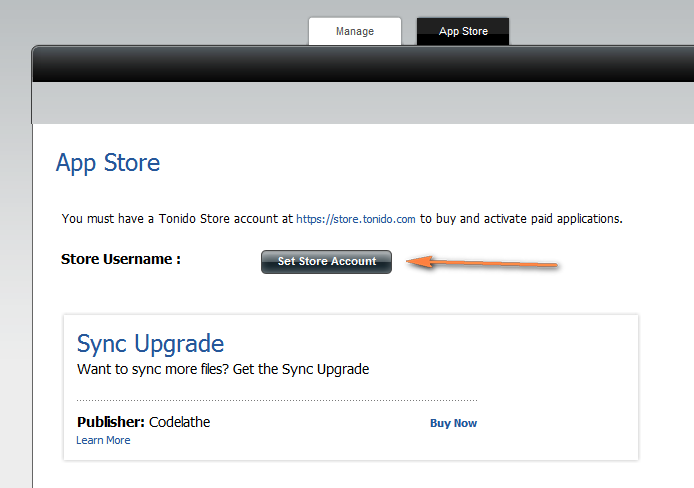Screen dimensions: 694x488
Task: Click the black header bar
Action: (363, 65)
